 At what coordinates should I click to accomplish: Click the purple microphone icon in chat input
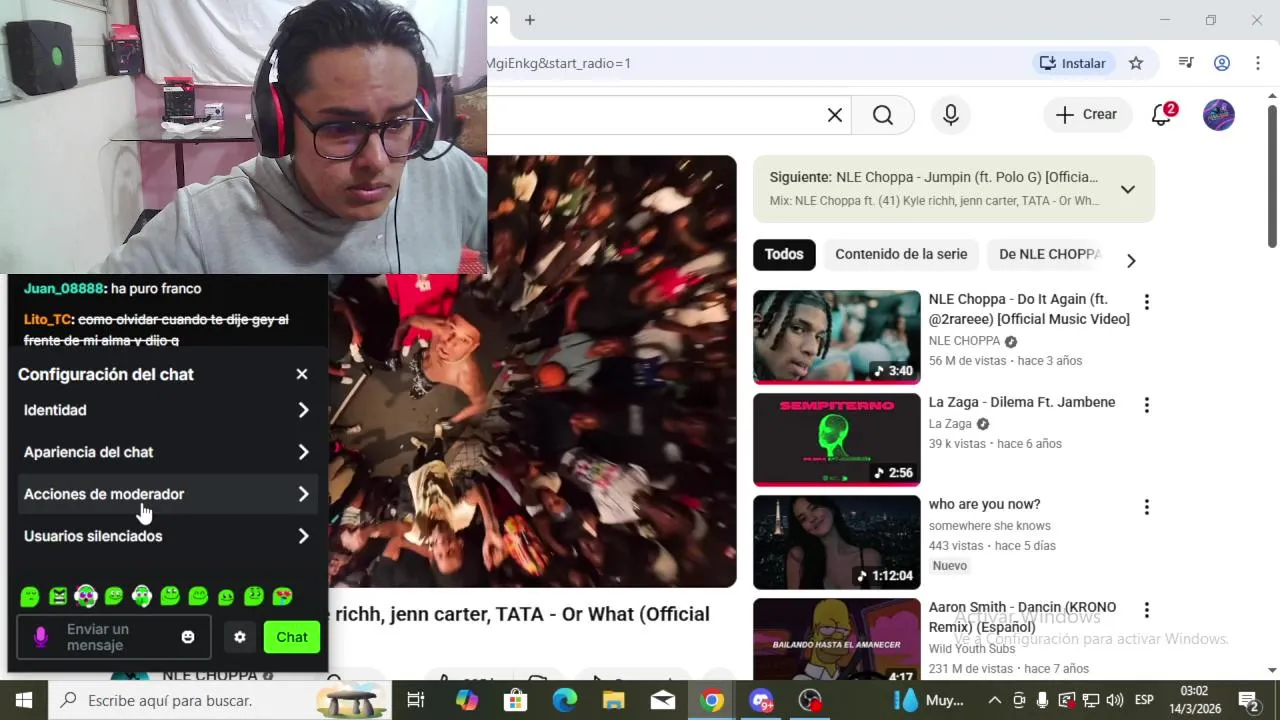pyautogui.click(x=41, y=637)
